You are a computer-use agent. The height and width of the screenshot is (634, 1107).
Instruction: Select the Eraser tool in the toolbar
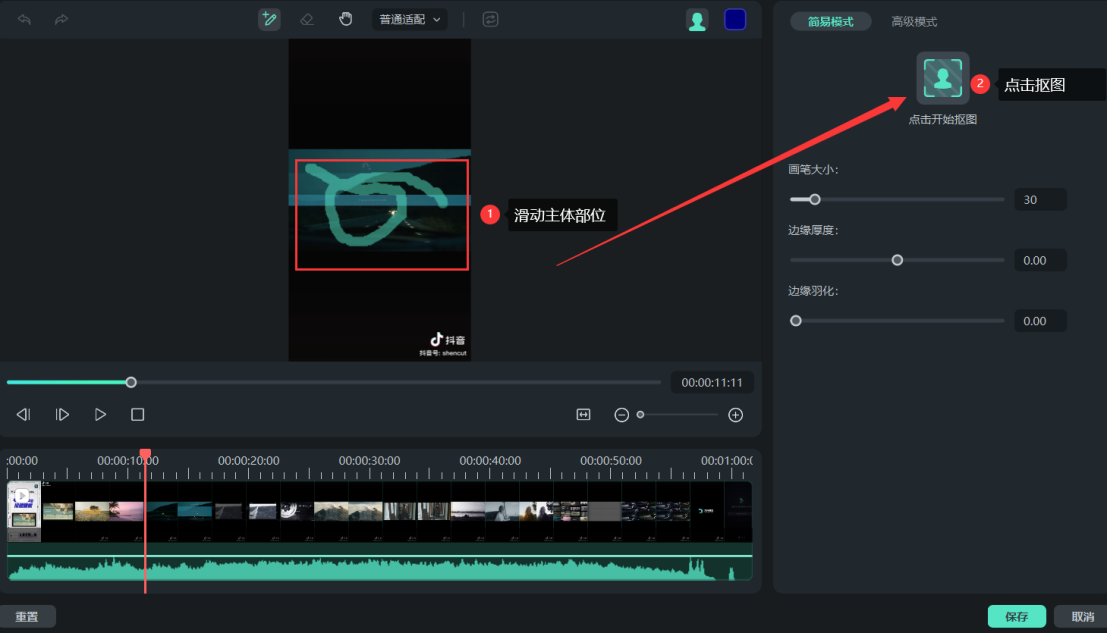pos(307,19)
